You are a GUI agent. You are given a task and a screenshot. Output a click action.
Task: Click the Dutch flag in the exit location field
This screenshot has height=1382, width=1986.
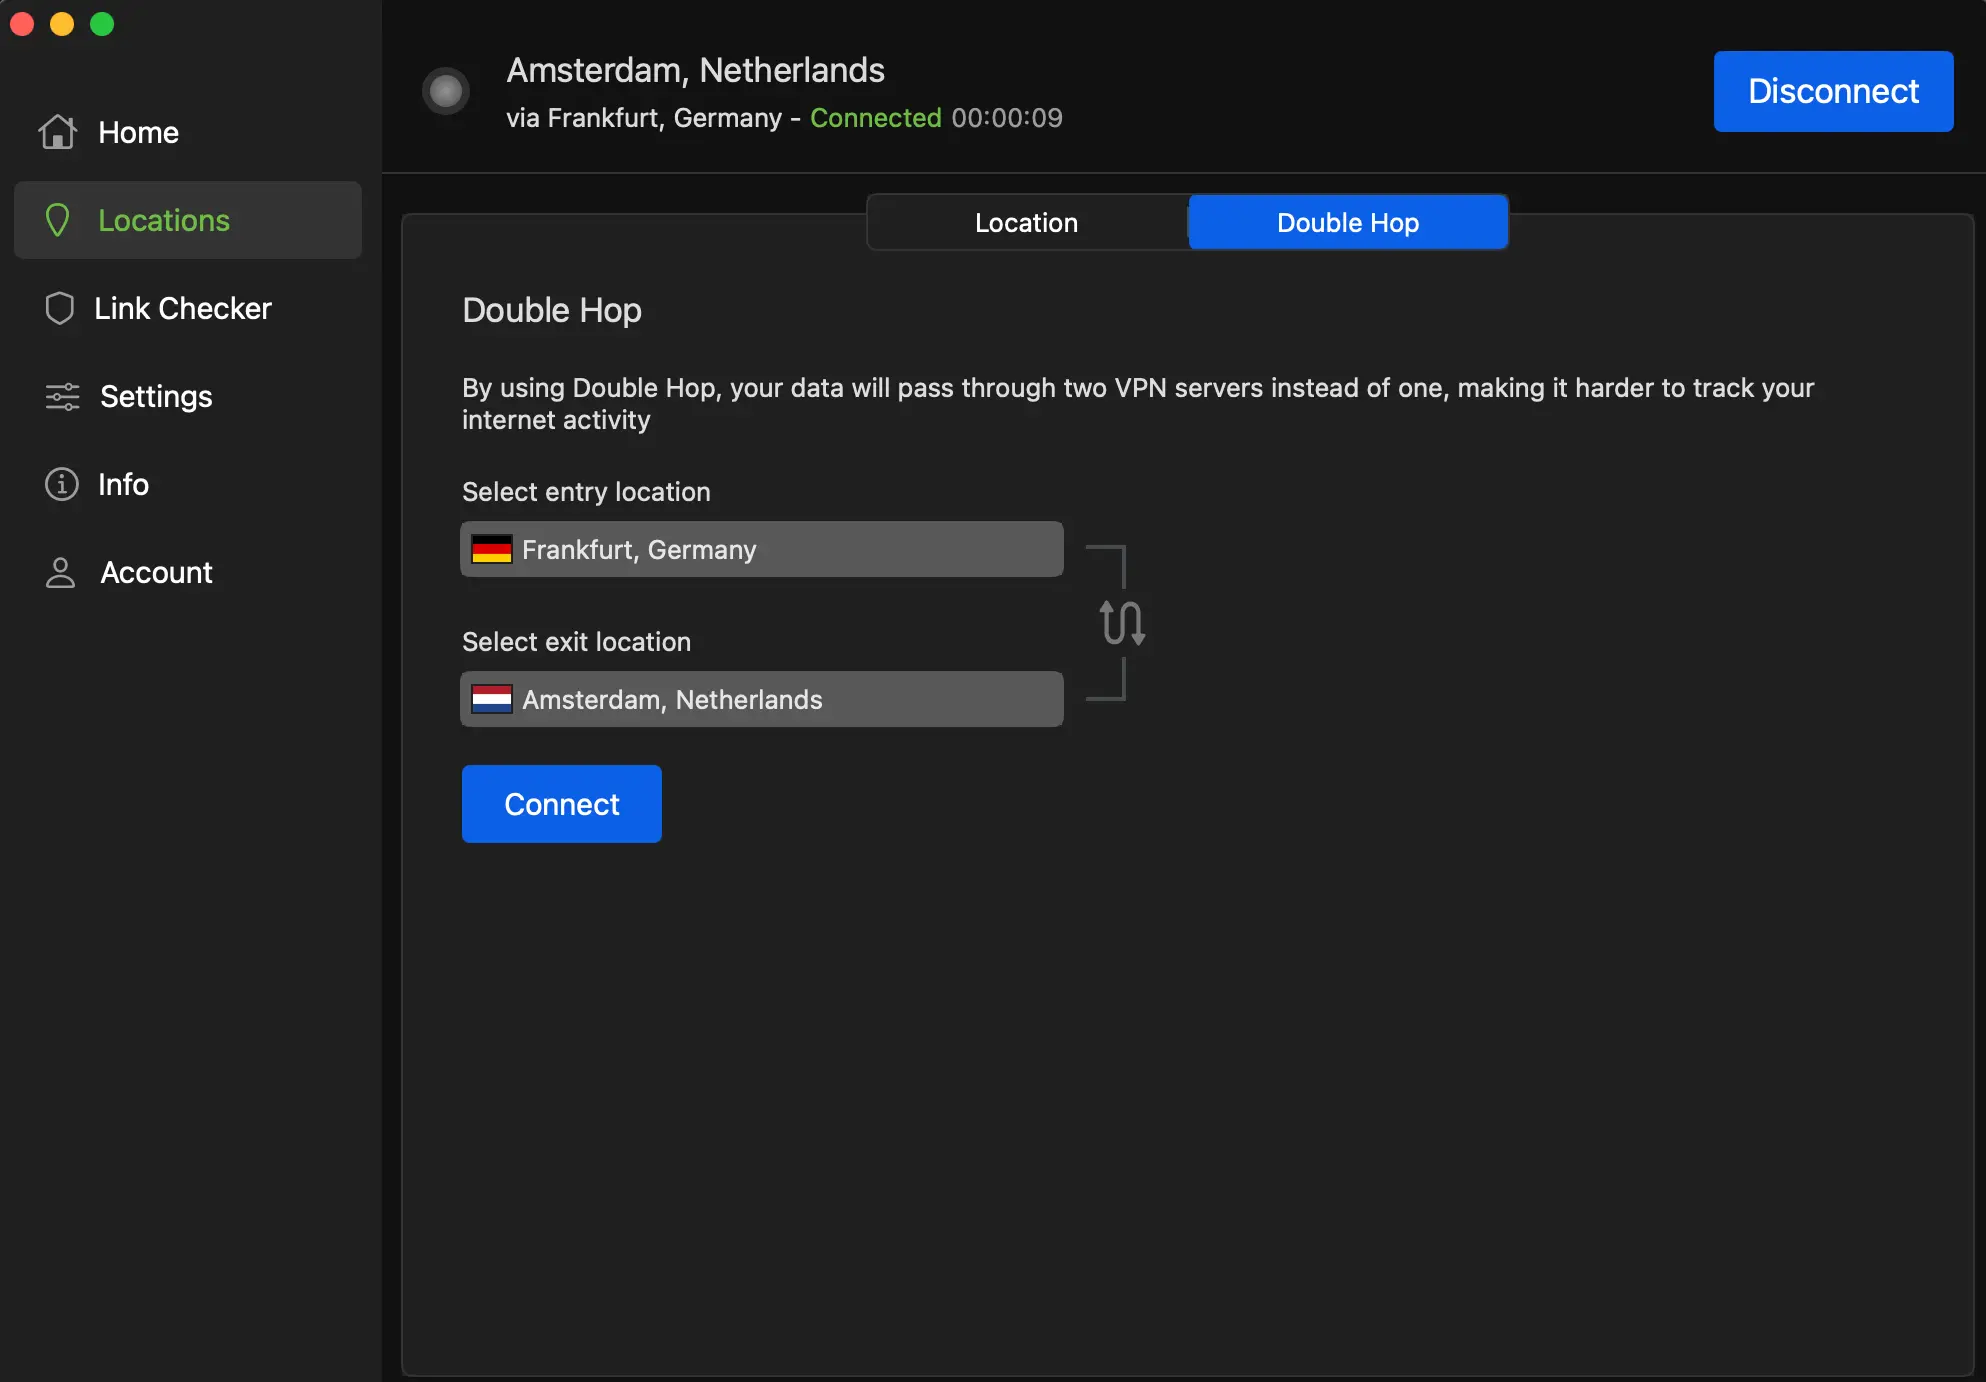(491, 699)
